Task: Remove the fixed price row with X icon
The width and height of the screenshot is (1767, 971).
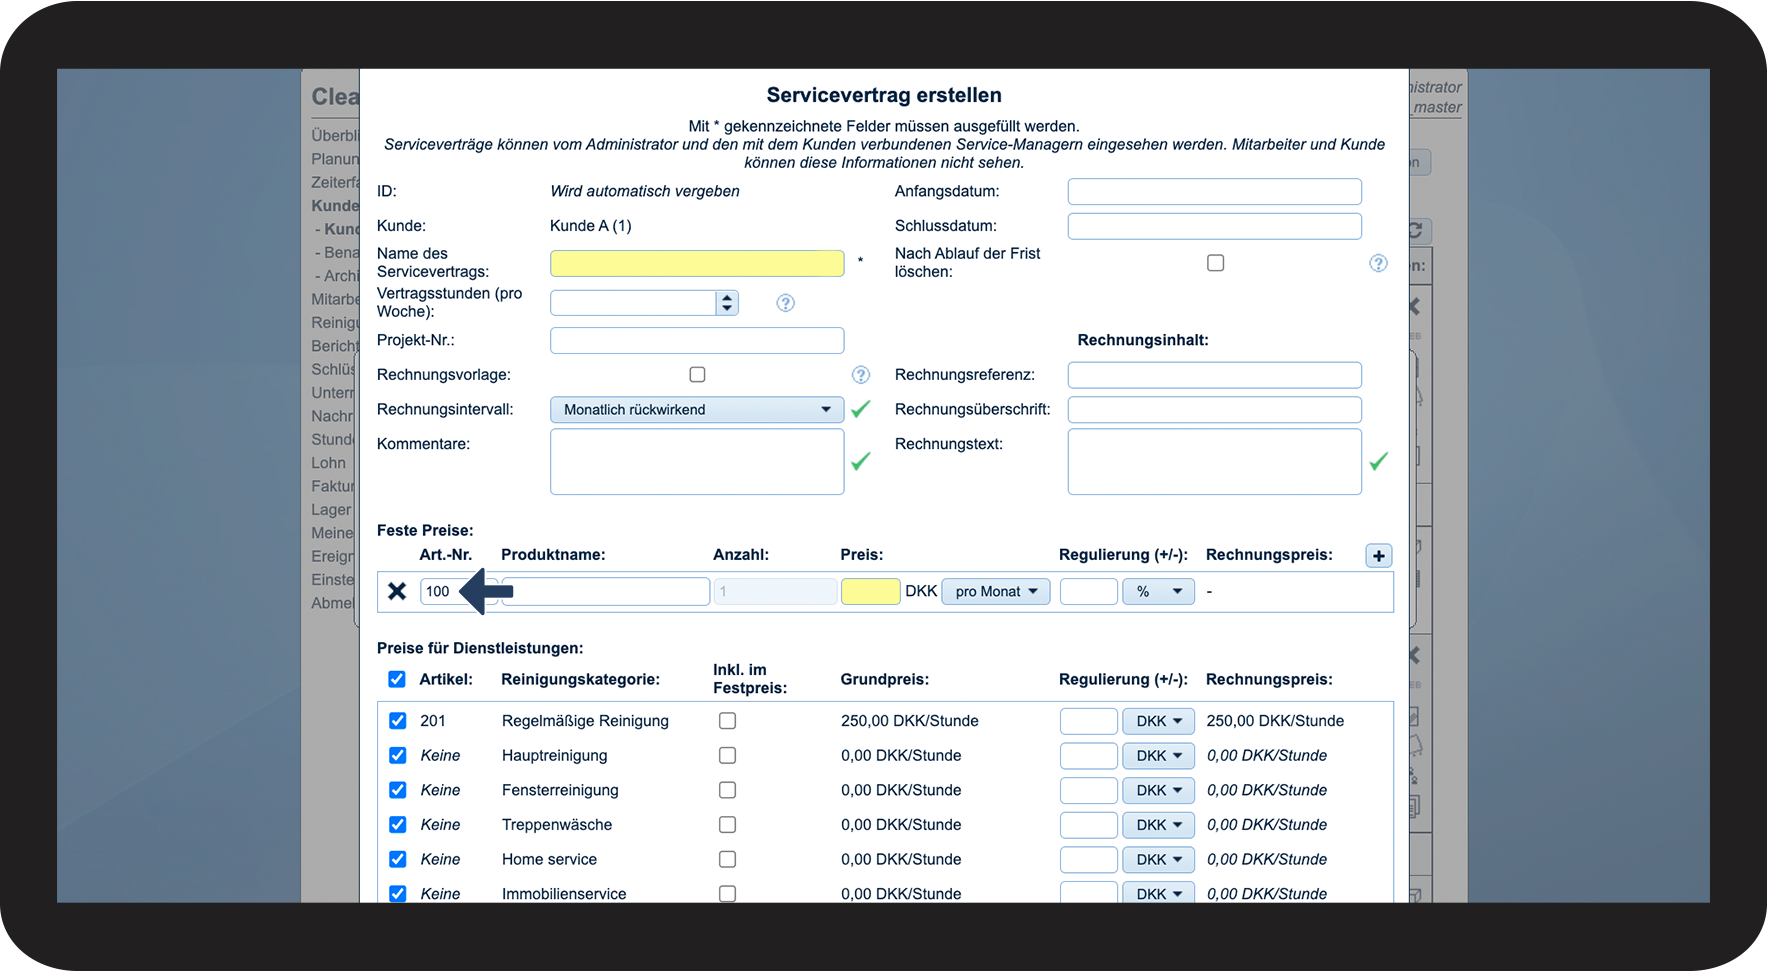Action: click(397, 591)
